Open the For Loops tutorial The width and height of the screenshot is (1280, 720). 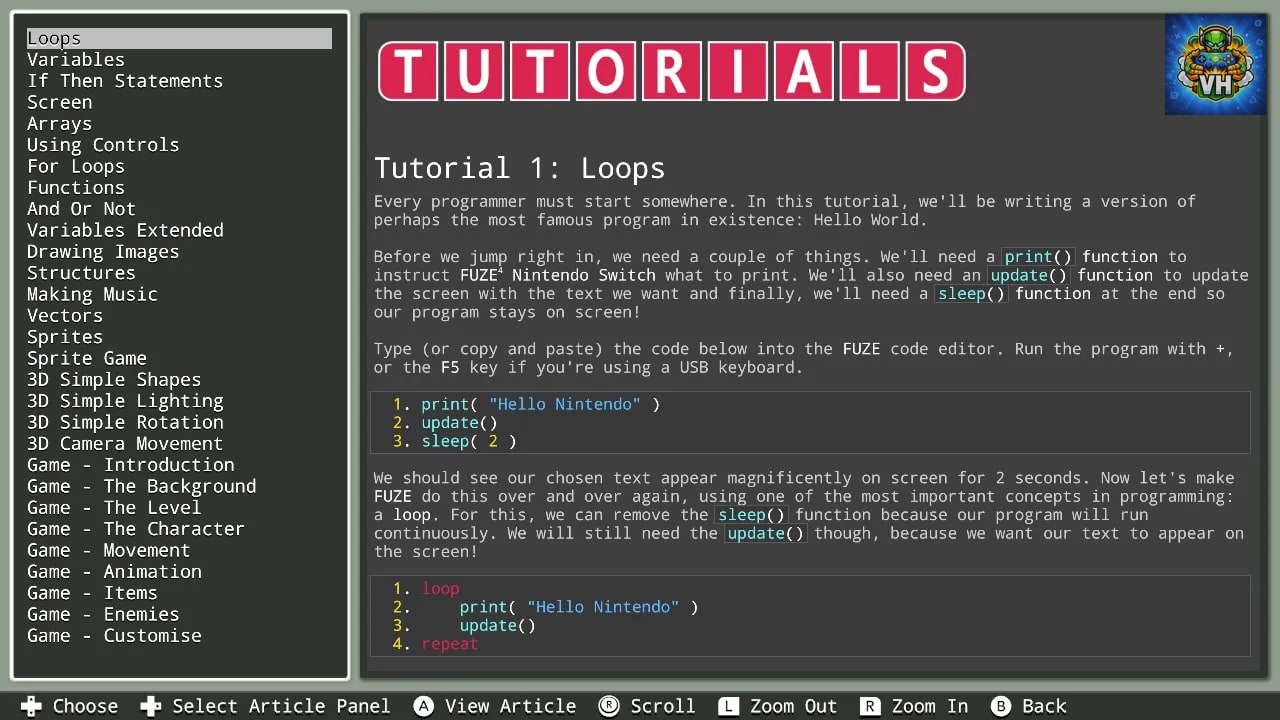pos(76,166)
